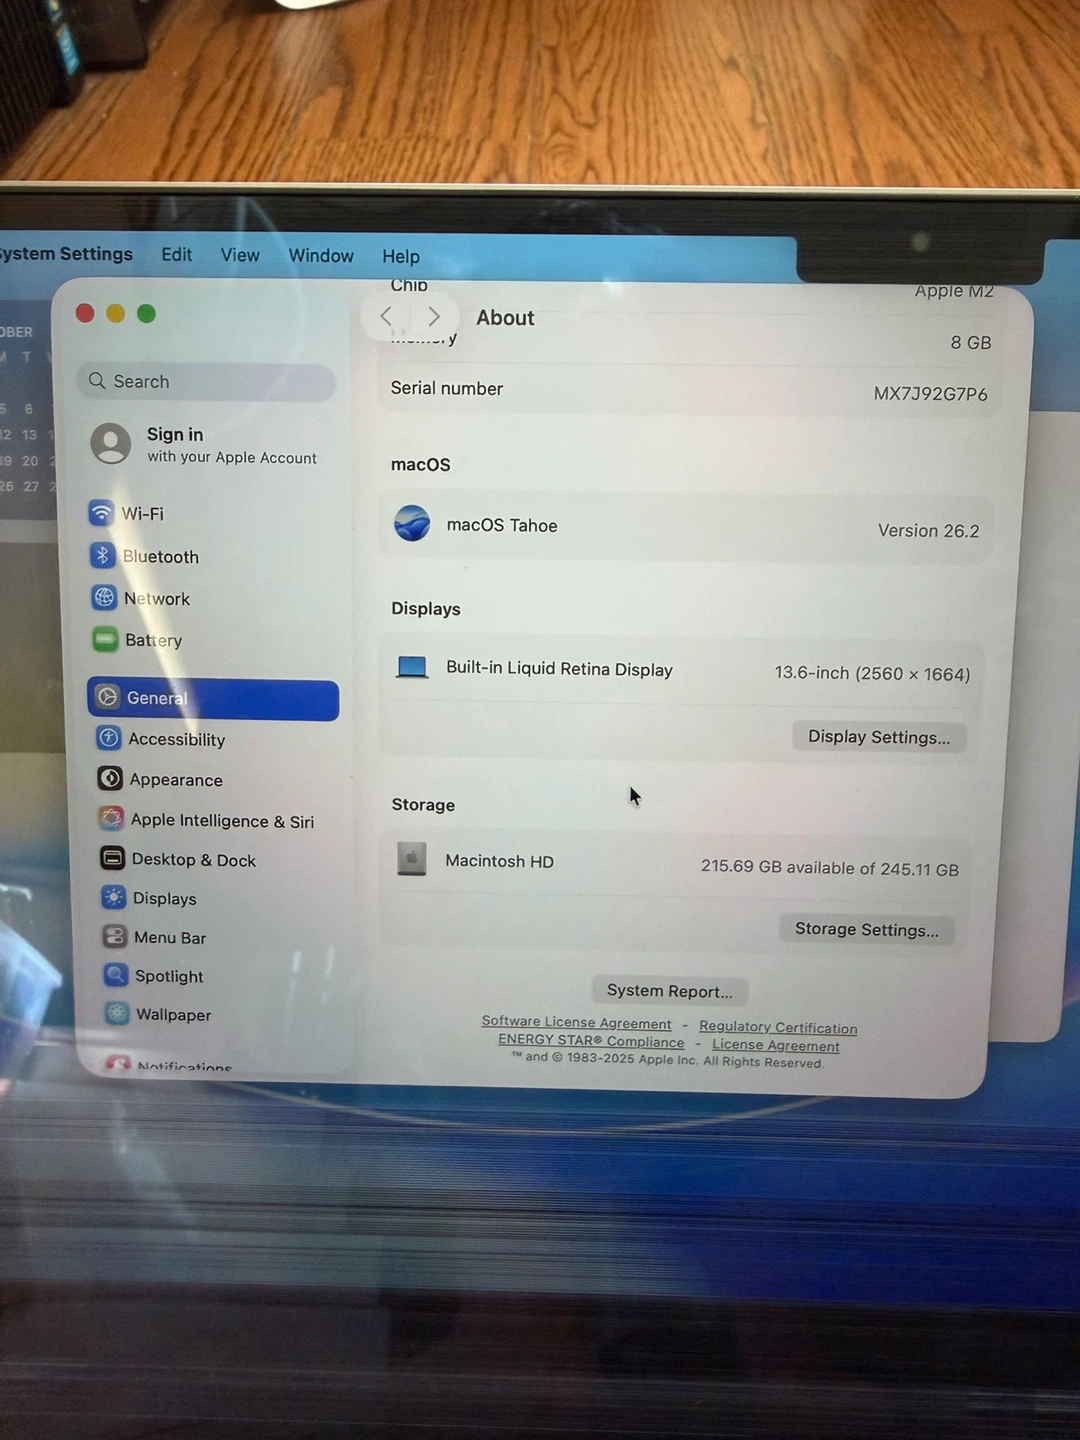Open the Regulatory Certification link

(x=778, y=1027)
